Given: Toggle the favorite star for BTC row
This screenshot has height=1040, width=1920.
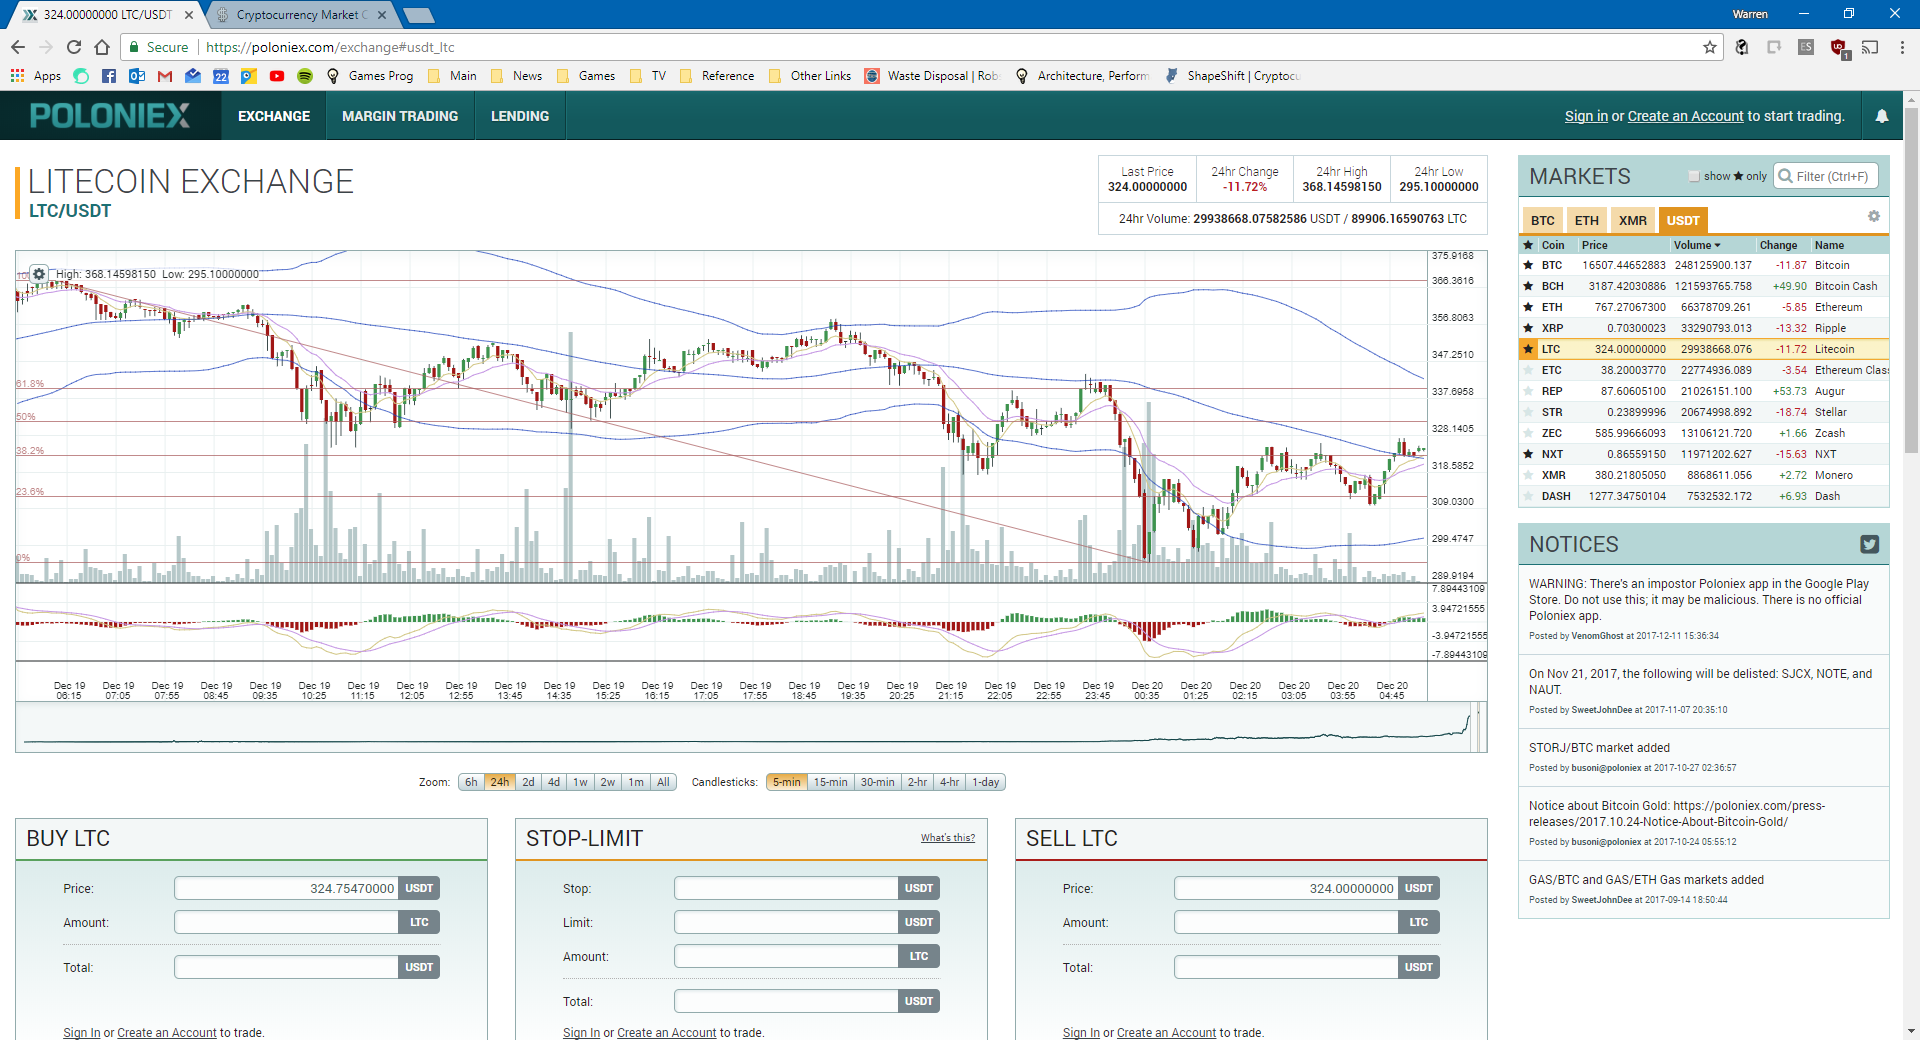Looking at the screenshot, I should tap(1528, 265).
